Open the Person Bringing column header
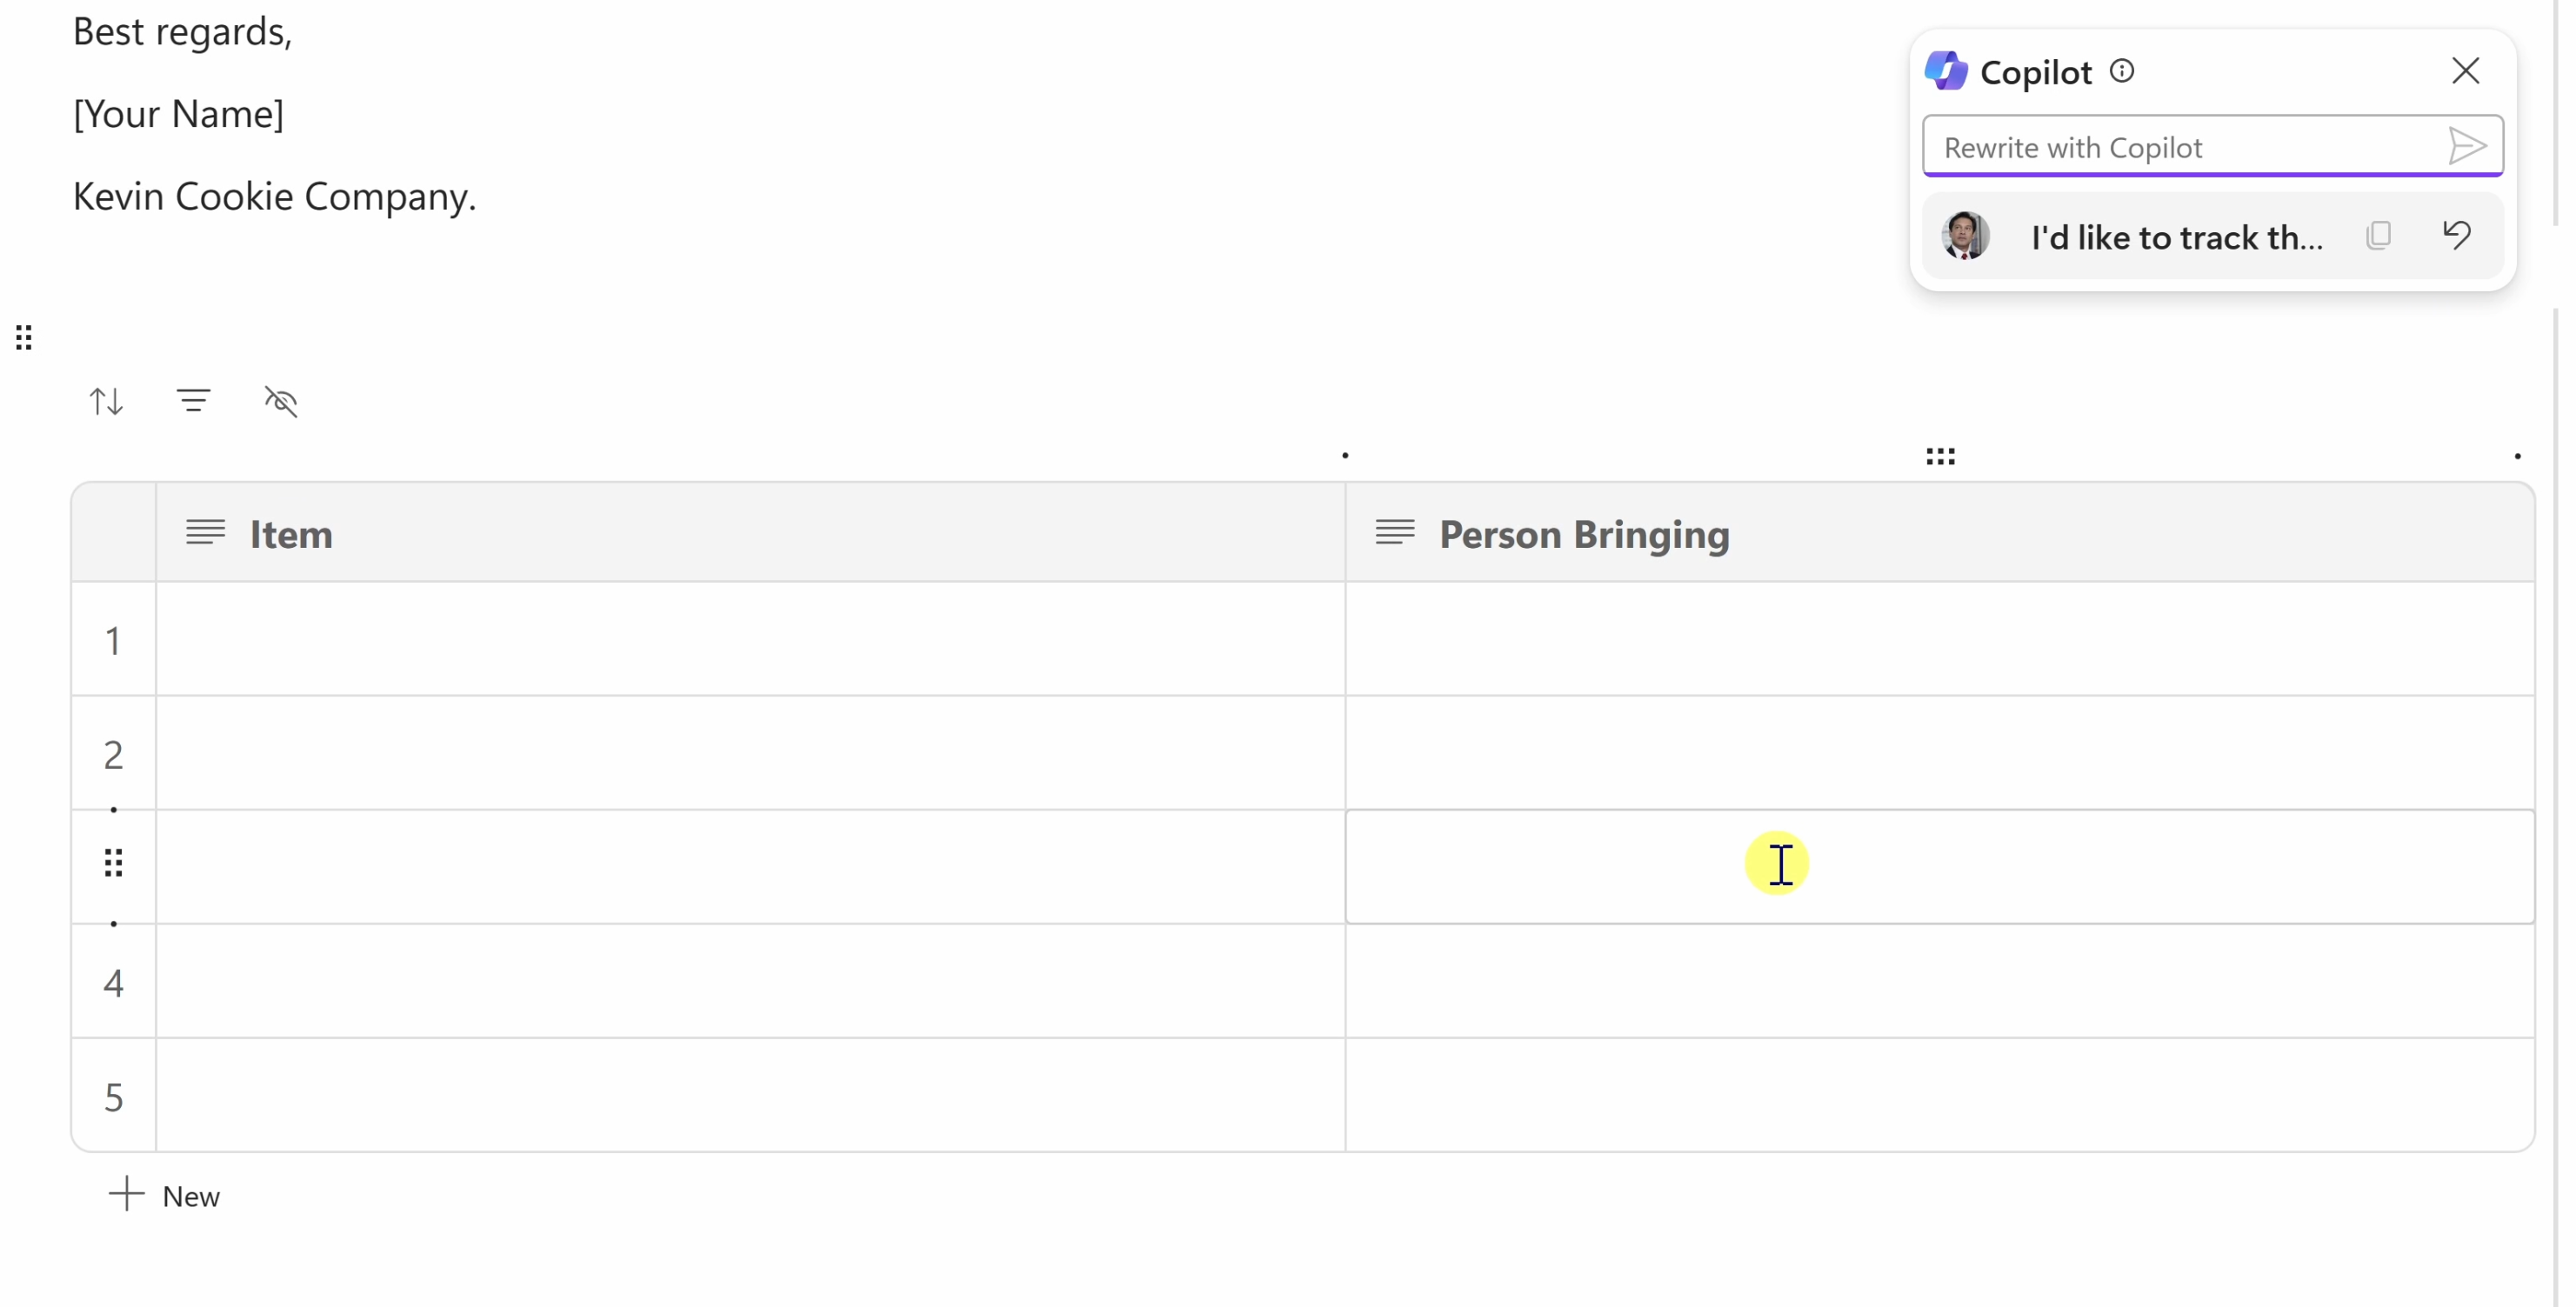This screenshot has height=1307, width=2576. coord(1939,533)
